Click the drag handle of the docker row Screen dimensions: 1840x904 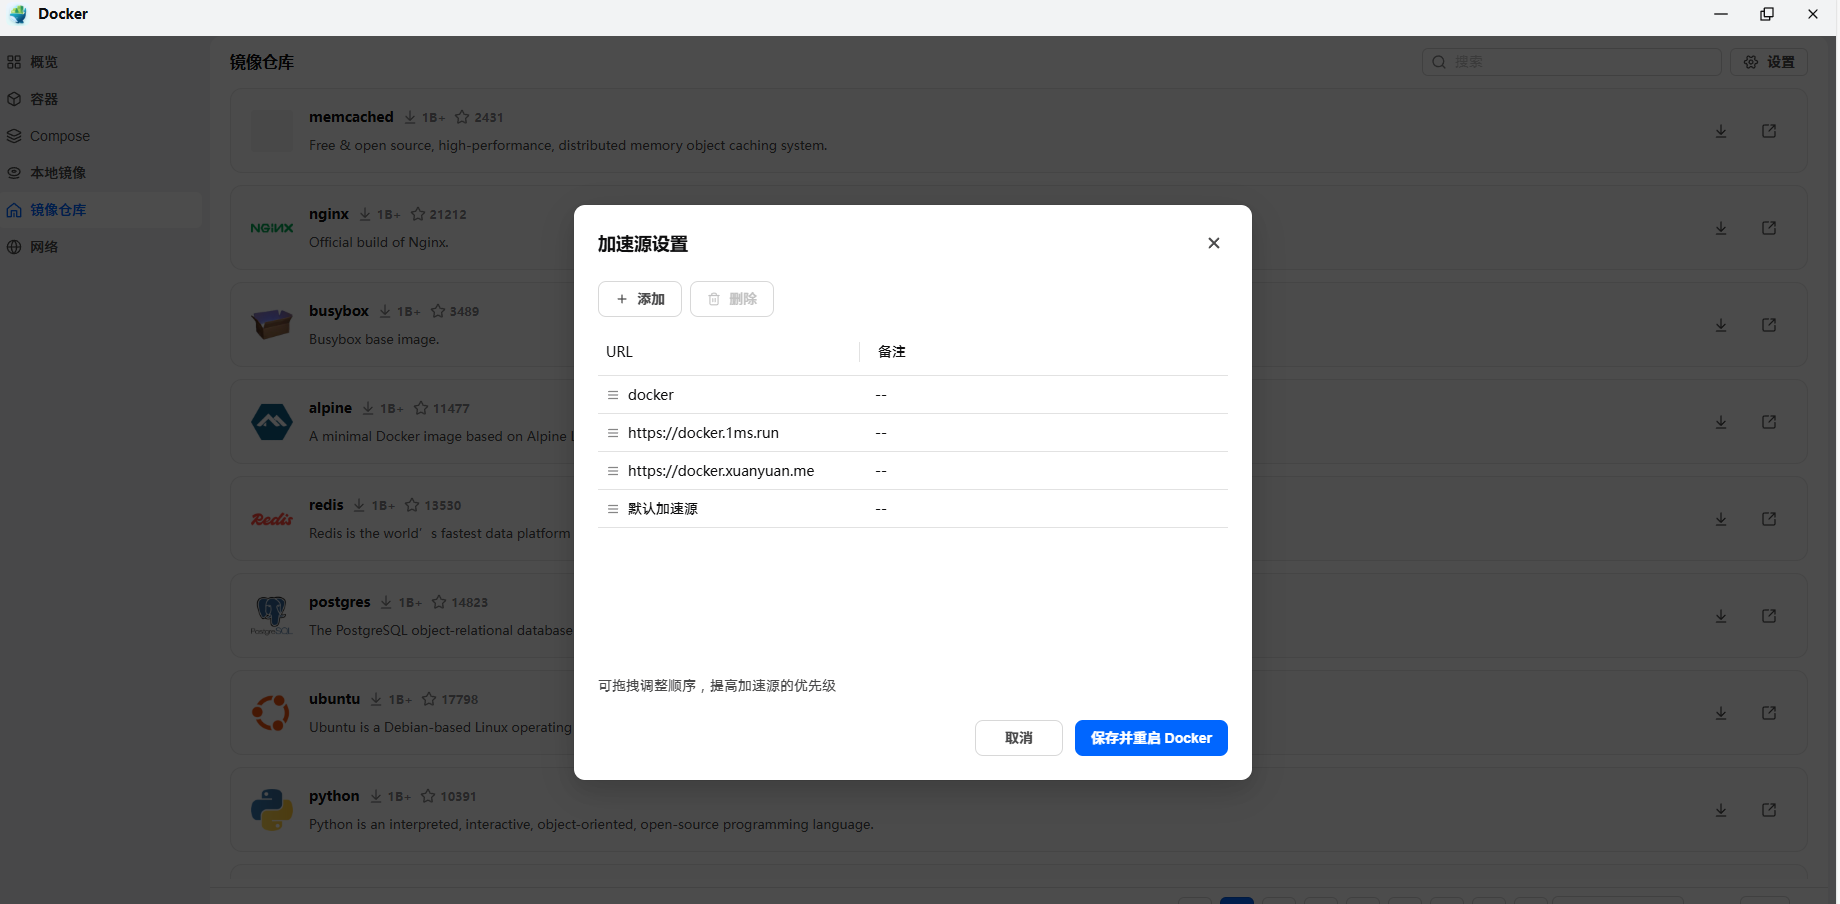pos(613,395)
